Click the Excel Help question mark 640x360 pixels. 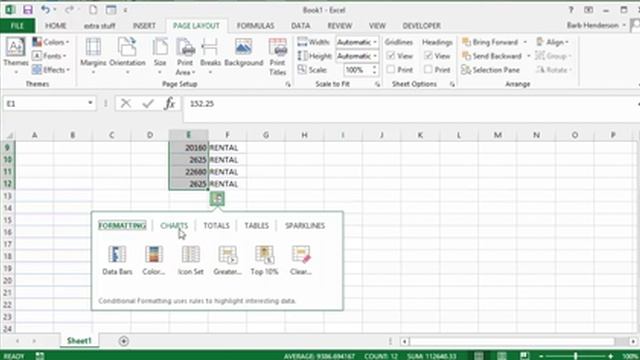(571, 10)
